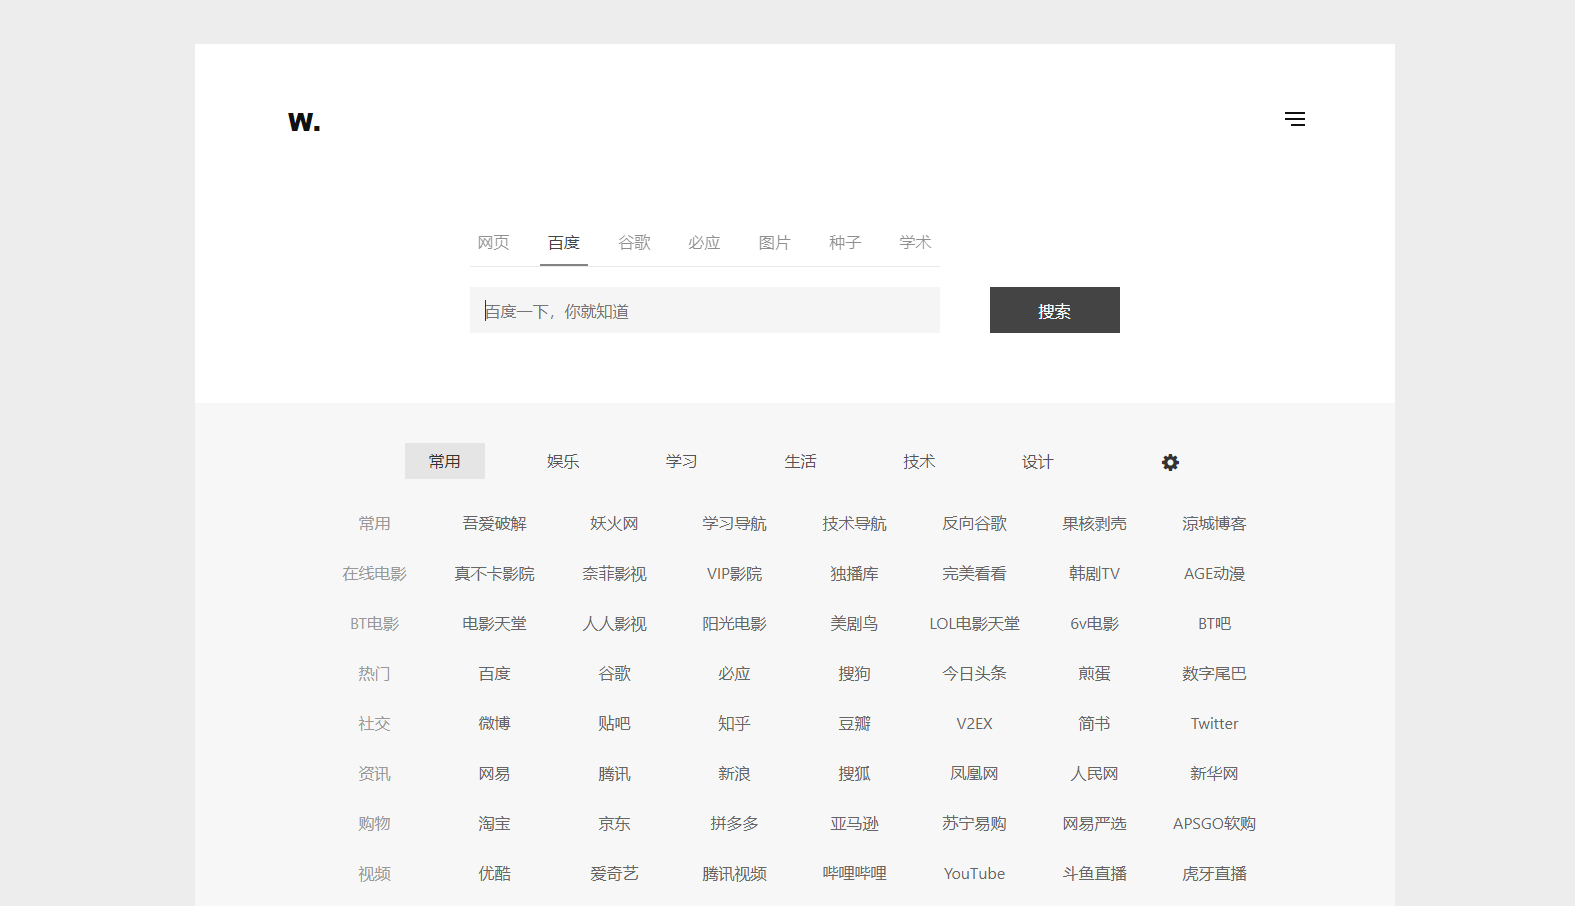Visit the YouTube link
Viewport: 1575px width, 906px height.
coord(974,874)
